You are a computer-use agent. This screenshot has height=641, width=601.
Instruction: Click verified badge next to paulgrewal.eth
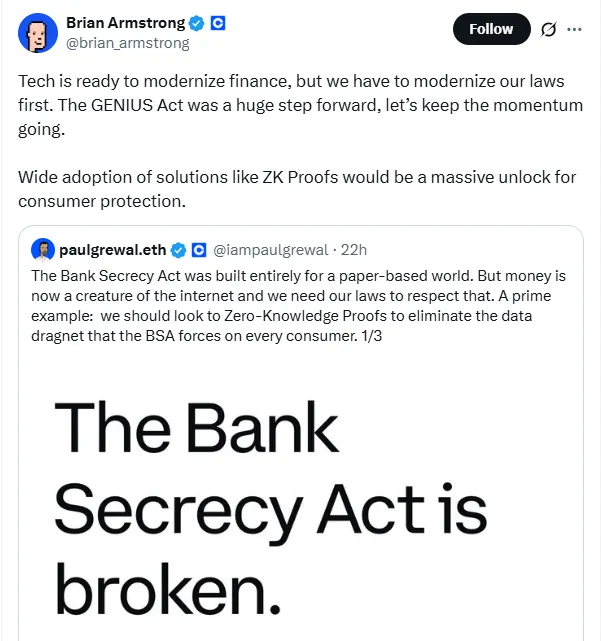click(178, 249)
